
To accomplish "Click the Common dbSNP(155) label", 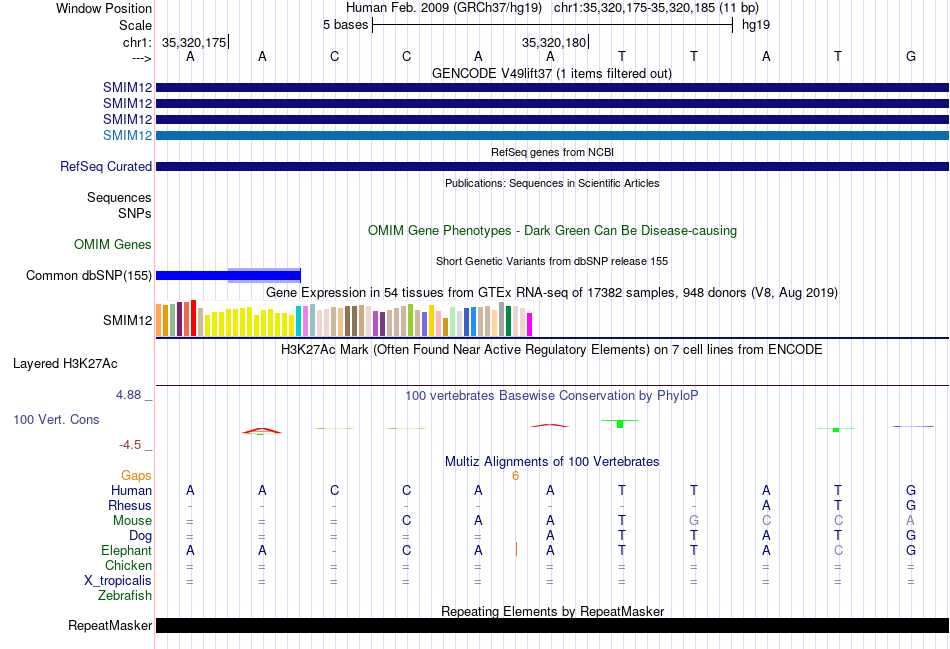I will 88,276.
